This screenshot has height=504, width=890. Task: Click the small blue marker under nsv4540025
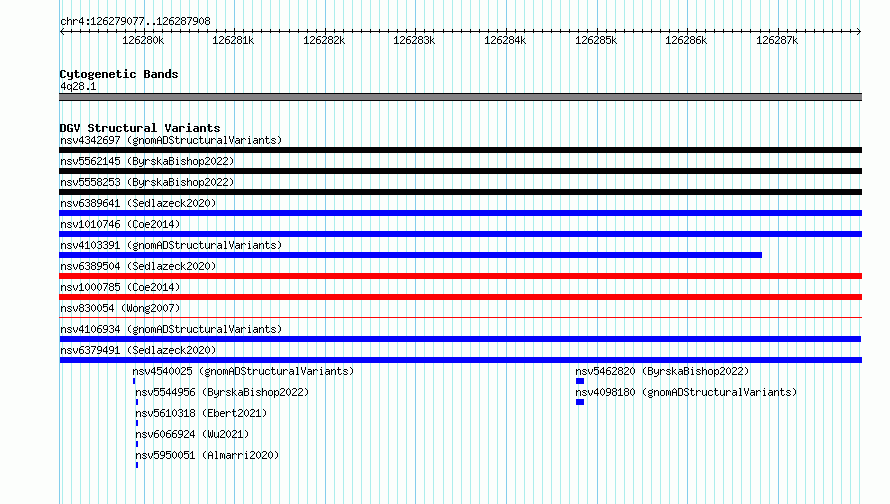134,381
